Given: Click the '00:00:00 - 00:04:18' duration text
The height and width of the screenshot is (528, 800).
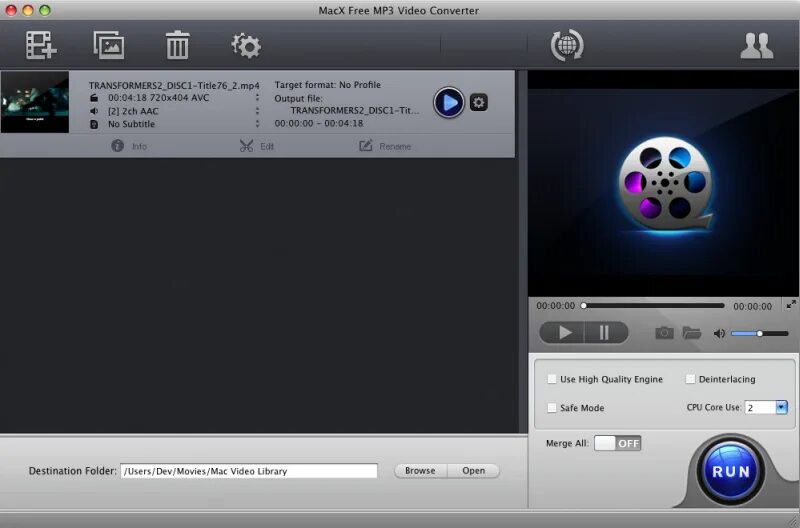Looking at the screenshot, I should (x=319, y=123).
